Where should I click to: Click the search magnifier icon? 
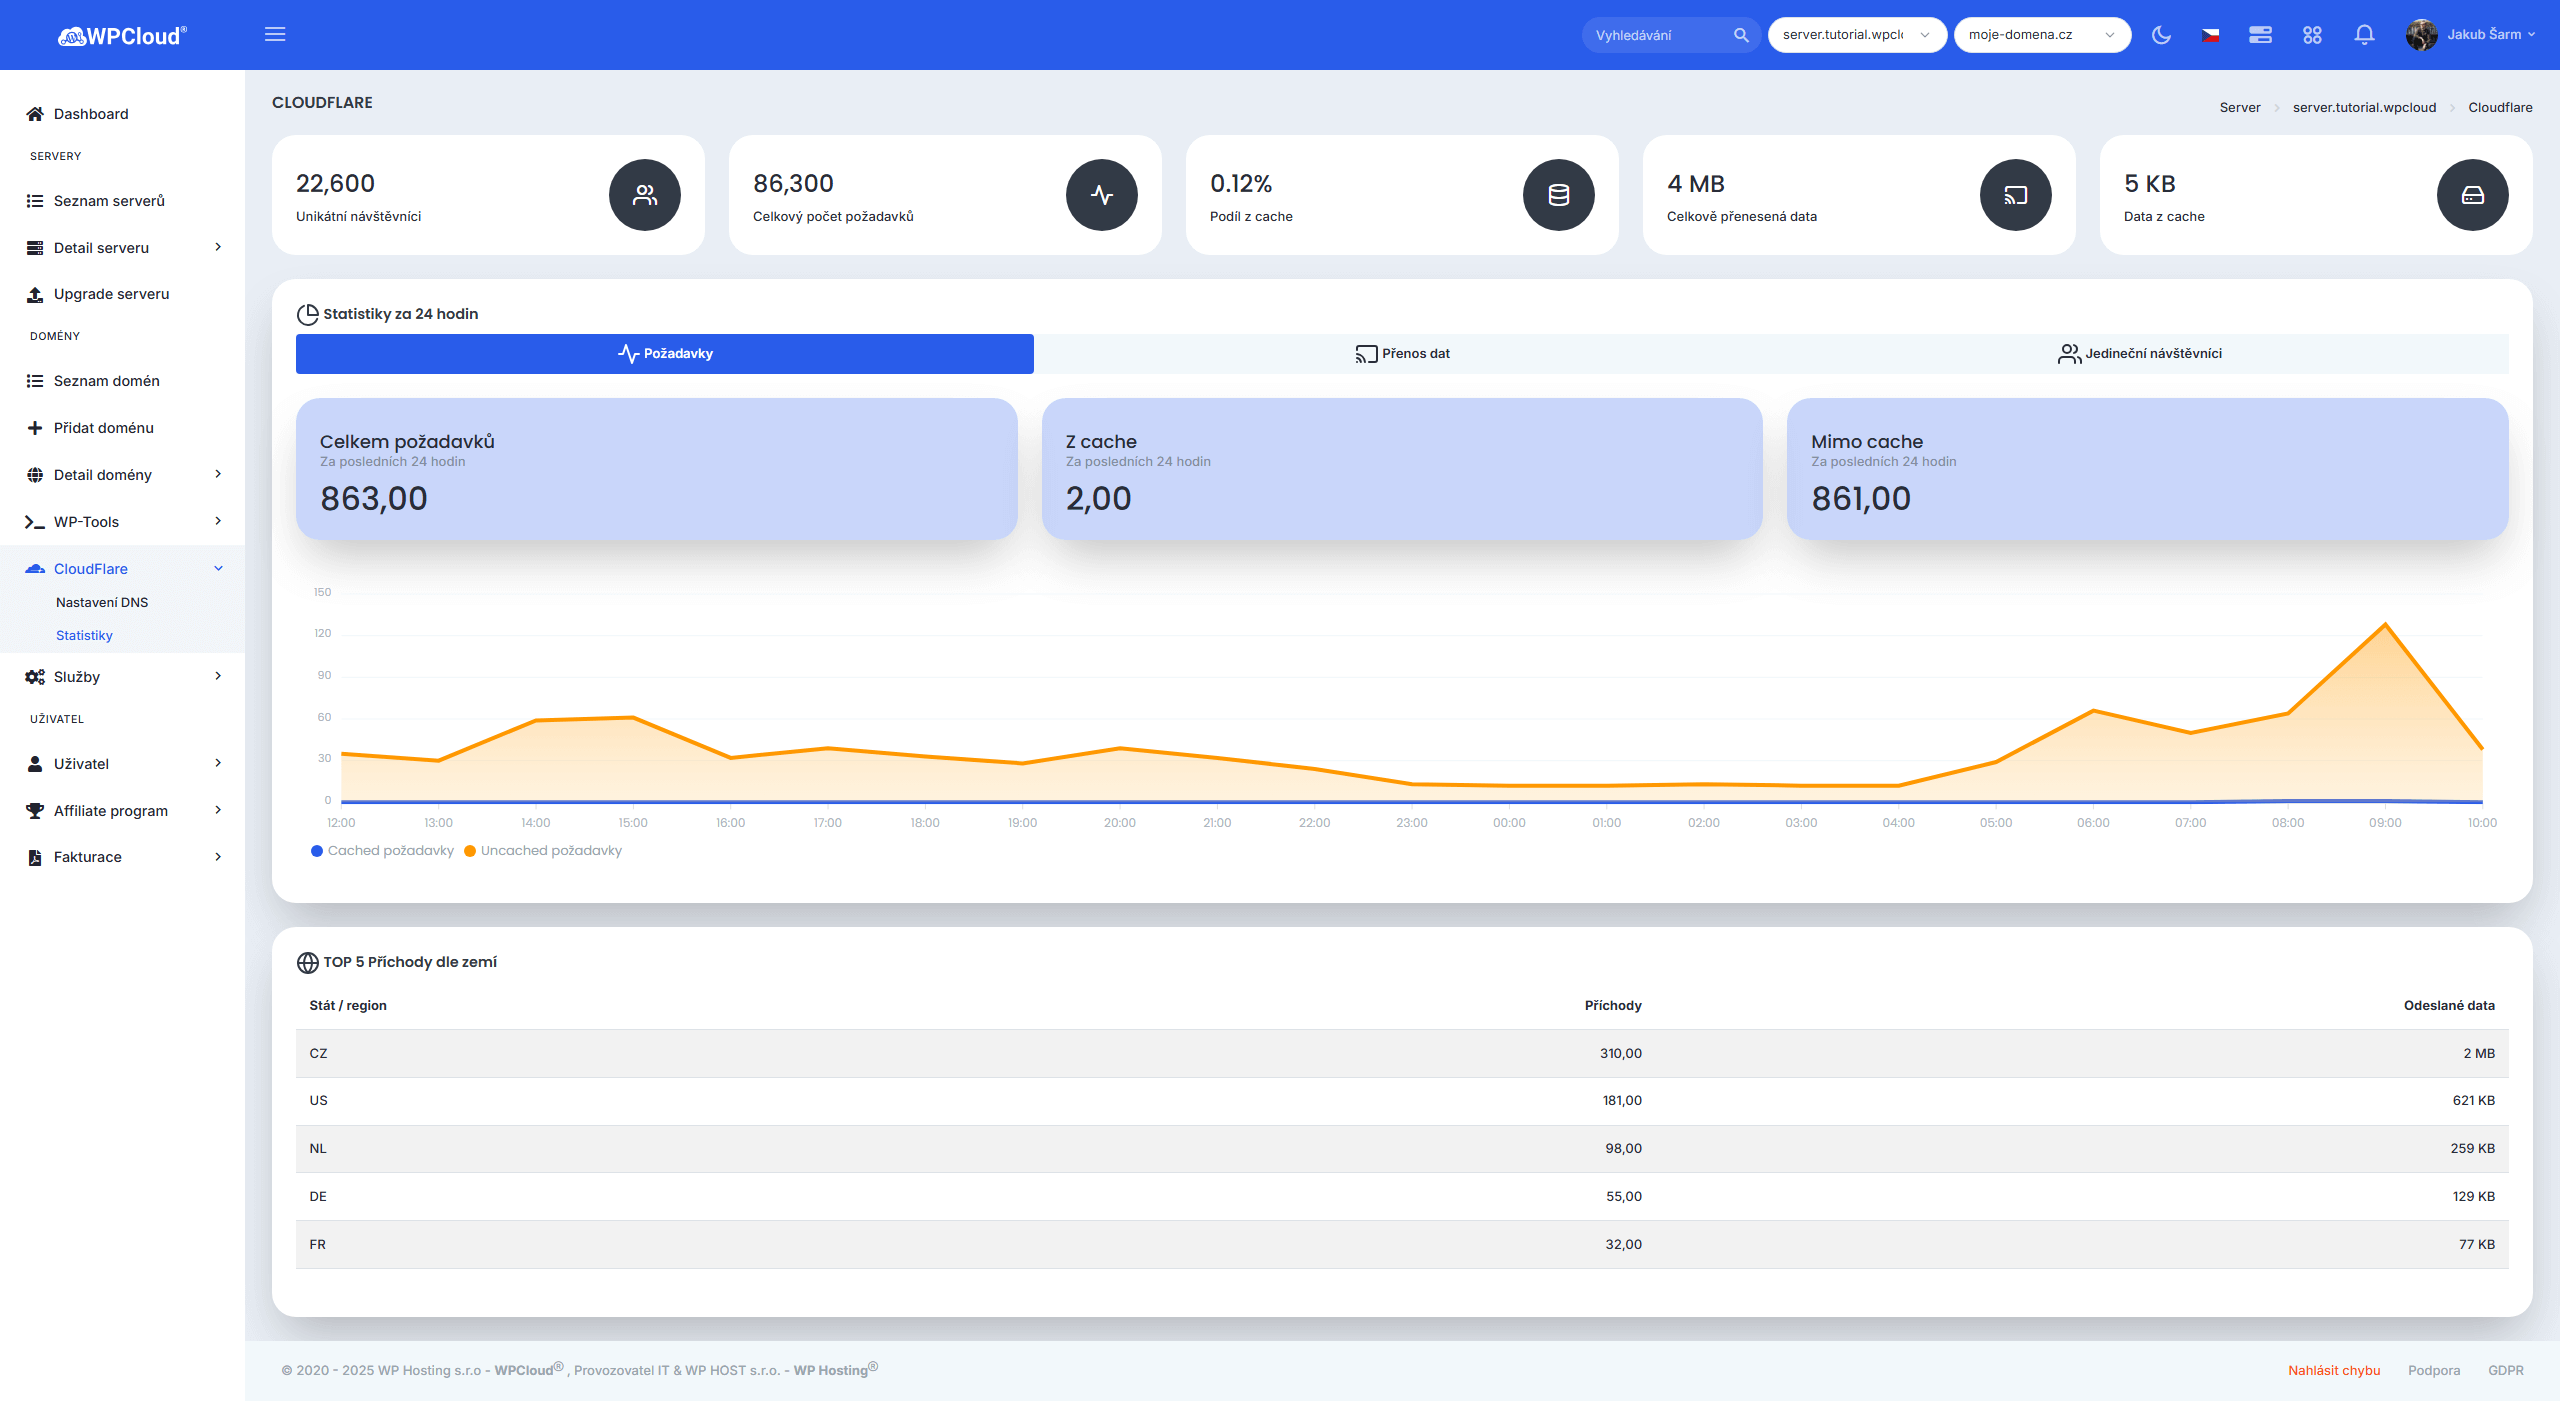pyautogui.click(x=1741, y=35)
